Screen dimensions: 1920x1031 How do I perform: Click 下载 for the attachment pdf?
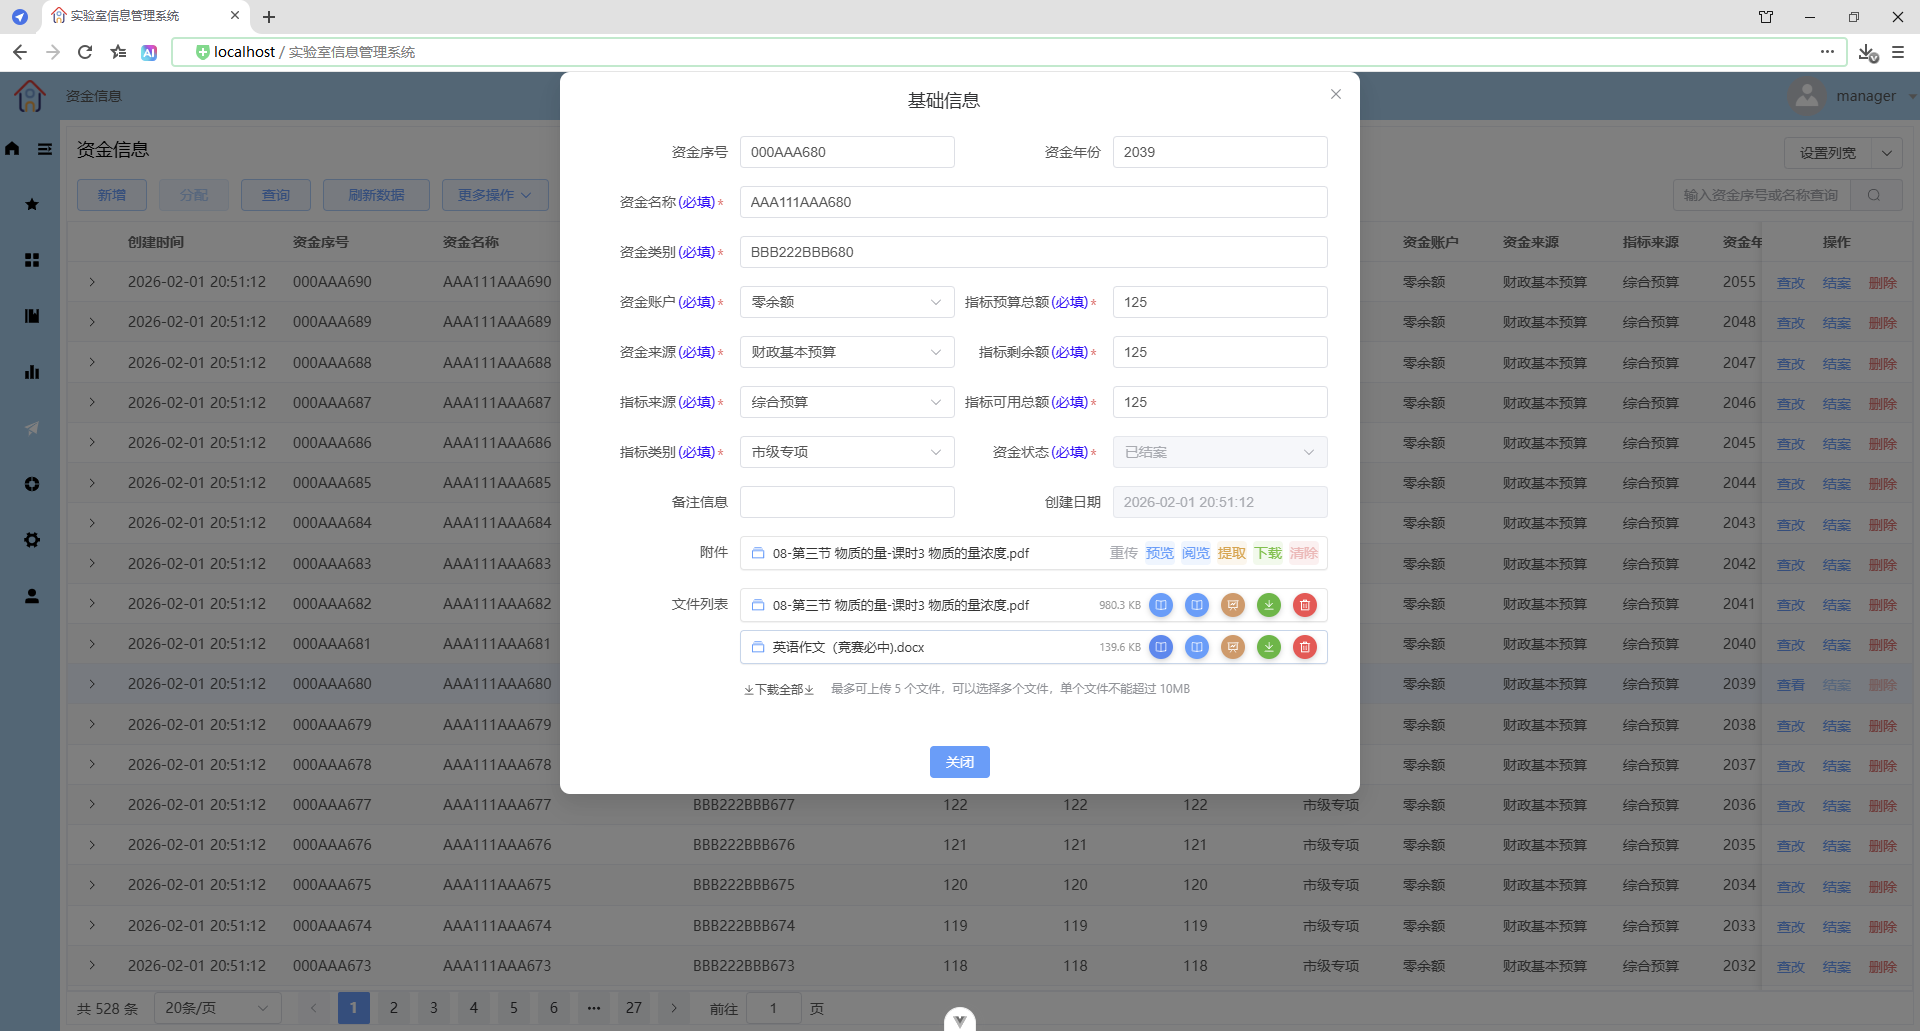click(1268, 553)
